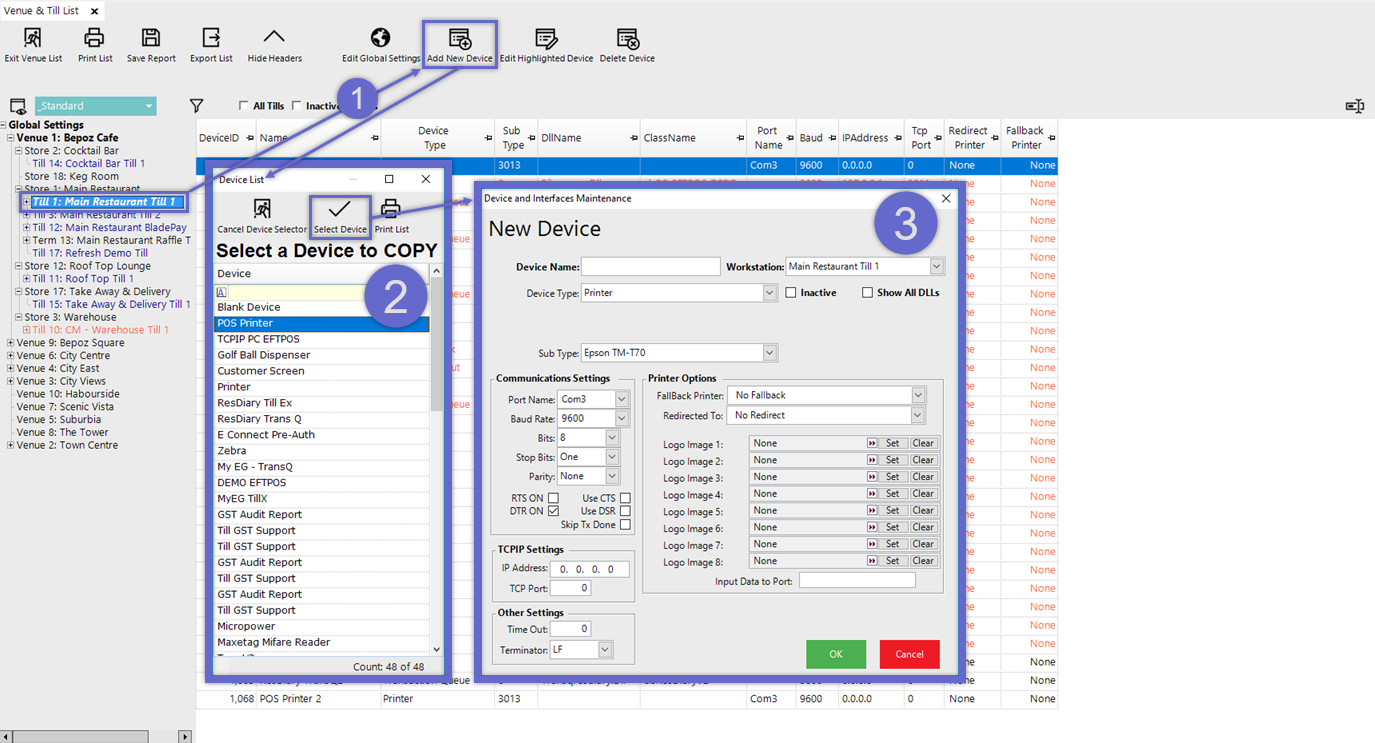Click the Print List toolbar icon
The height and width of the screenshot is (743, 1375).
(x=94, y=40)
